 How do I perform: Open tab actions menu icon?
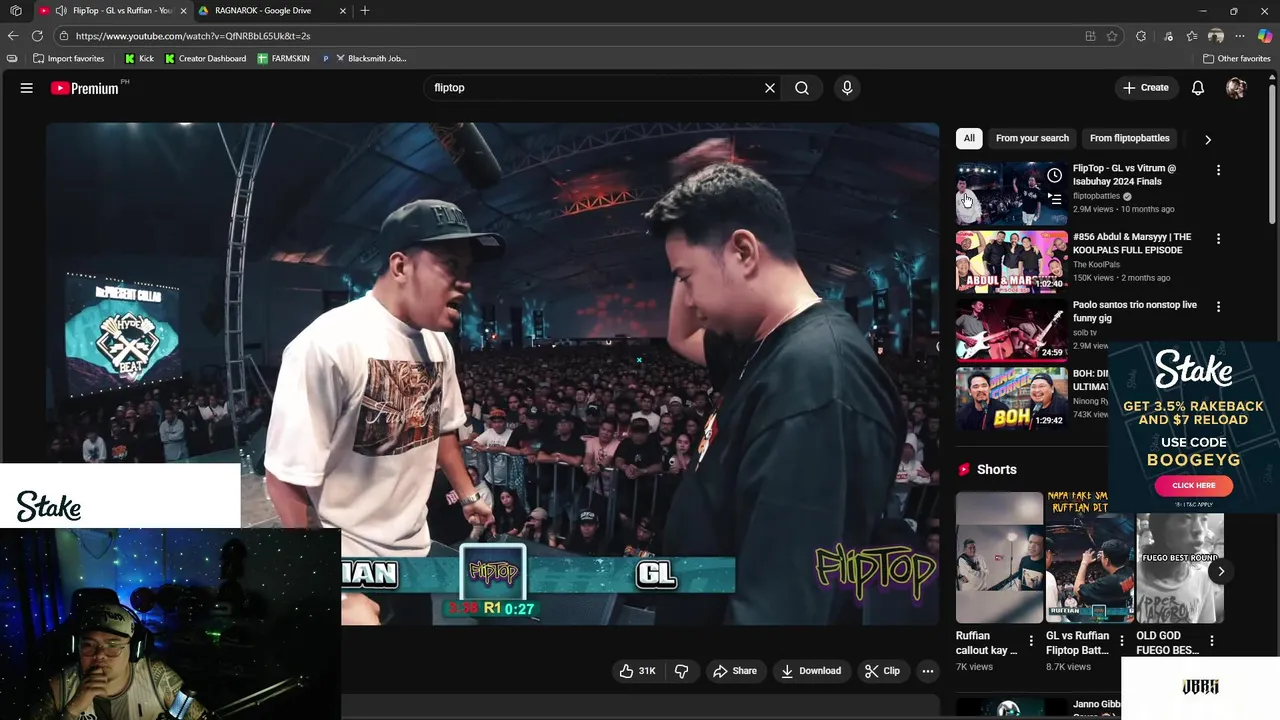16,11
